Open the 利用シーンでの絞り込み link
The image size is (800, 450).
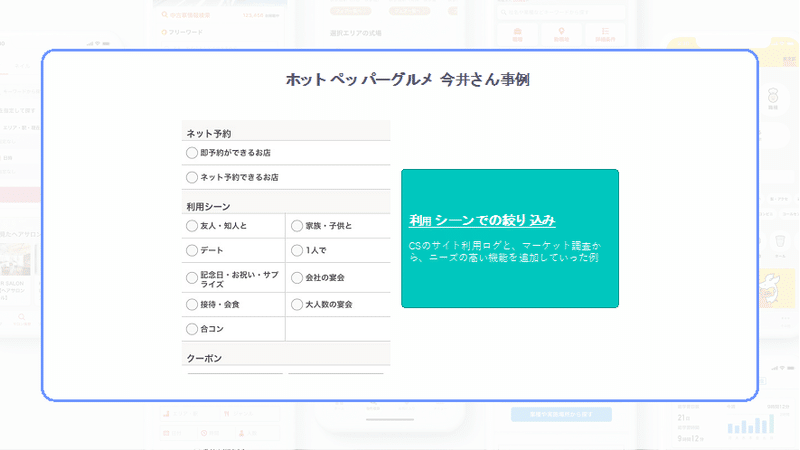point(482,220)
